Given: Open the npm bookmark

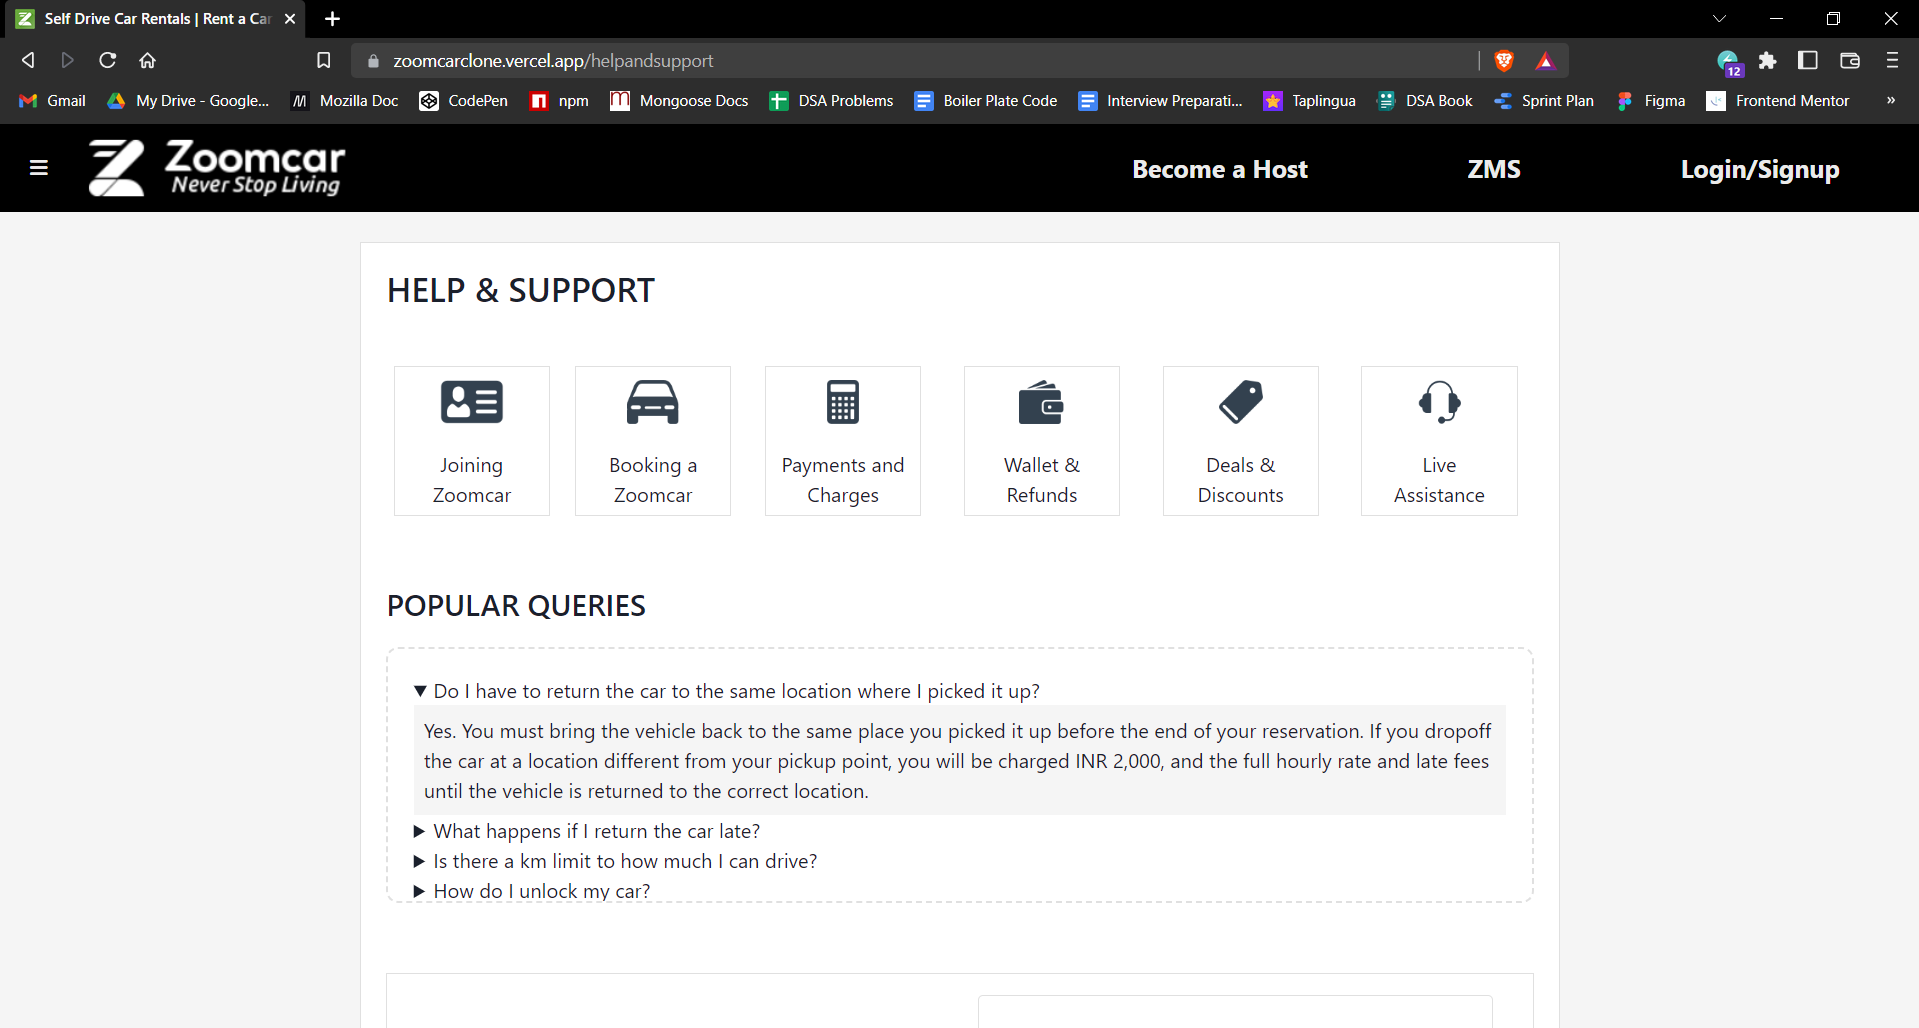Looking at the screenshot, I should (x=560, y=100).
